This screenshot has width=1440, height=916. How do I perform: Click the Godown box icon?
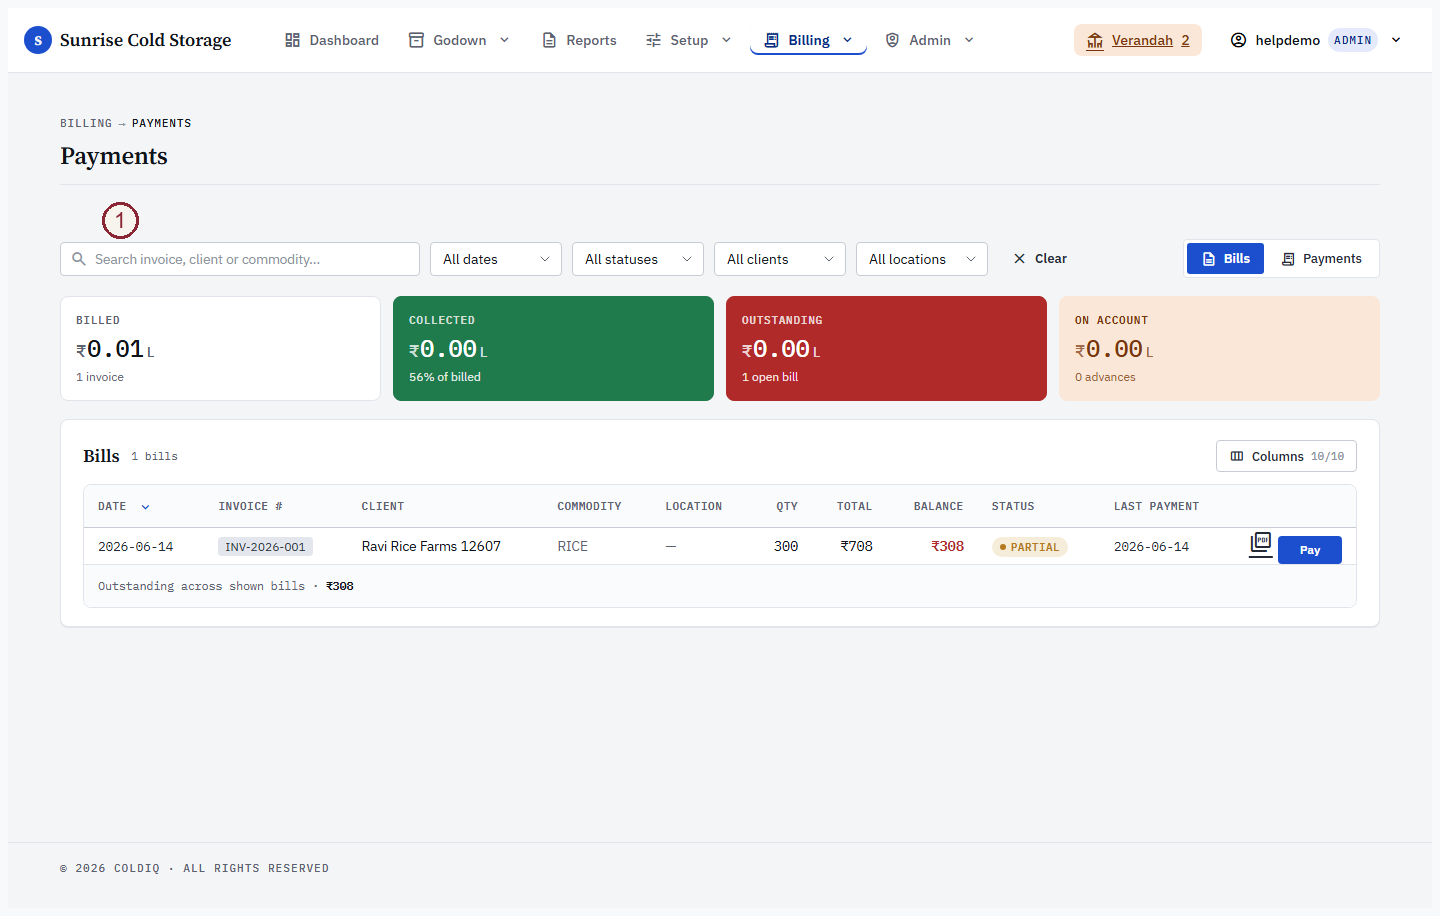[x=416, y=40]
